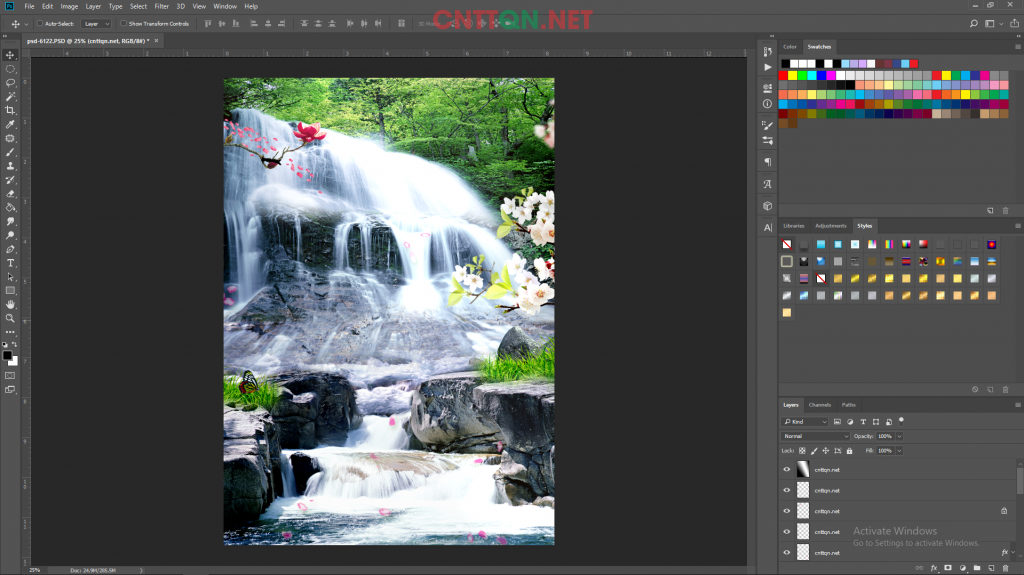Open the Filter menu

161,7
